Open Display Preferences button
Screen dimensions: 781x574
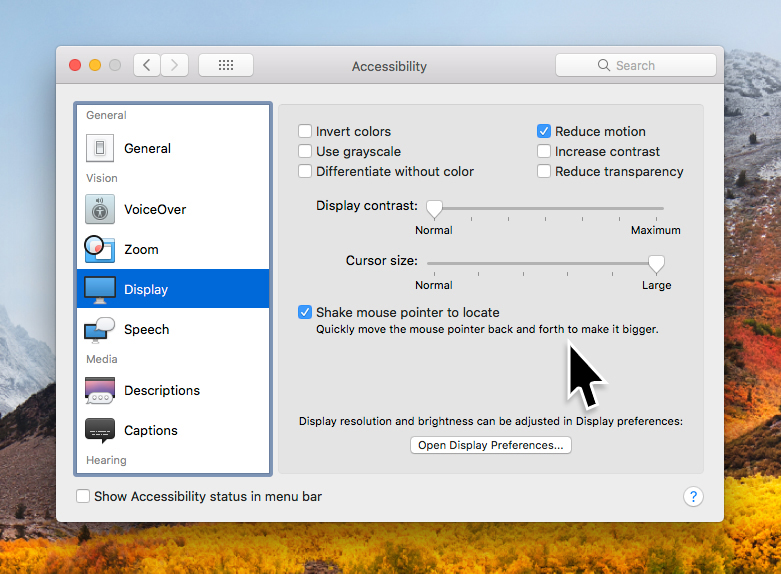(491, 445)
